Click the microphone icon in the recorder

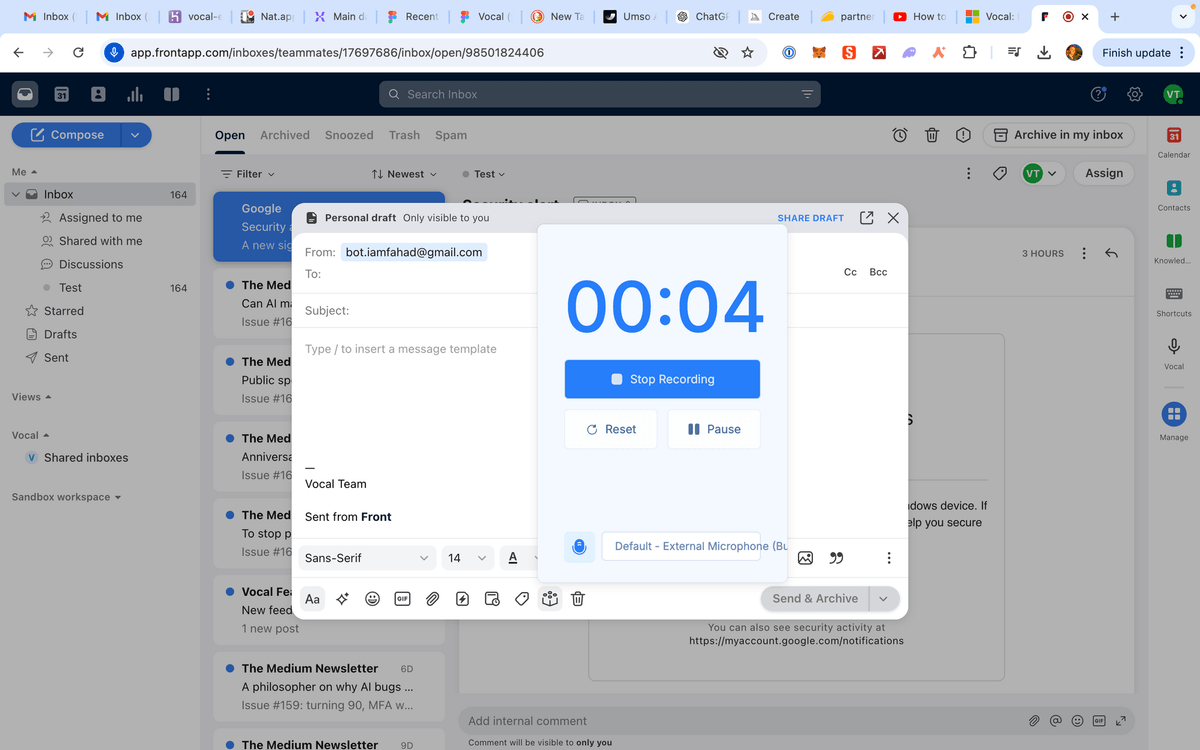click(579, 547)
